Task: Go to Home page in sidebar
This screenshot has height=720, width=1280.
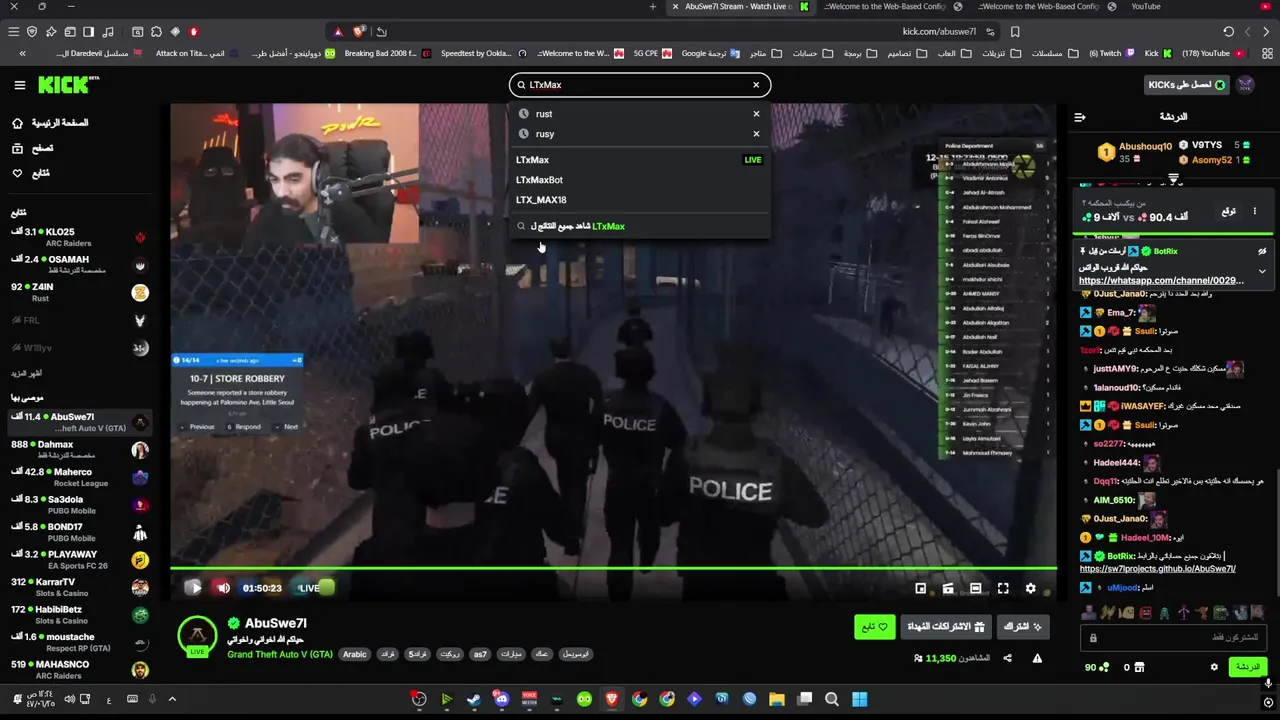Action: tap(50, 123)
